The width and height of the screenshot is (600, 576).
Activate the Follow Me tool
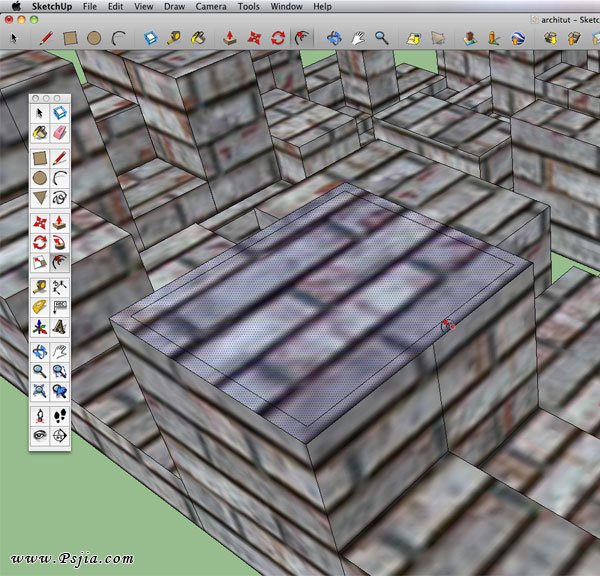[59, 241]
